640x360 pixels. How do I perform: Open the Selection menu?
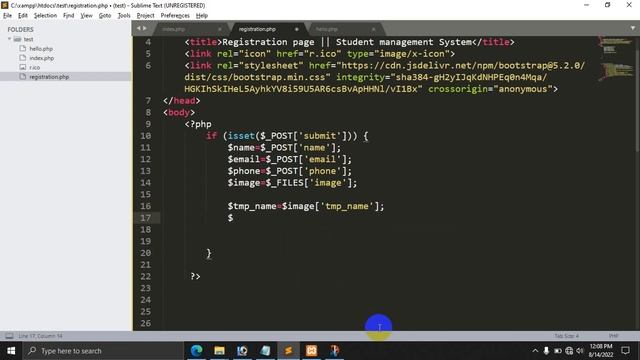(x=45, y=16)
